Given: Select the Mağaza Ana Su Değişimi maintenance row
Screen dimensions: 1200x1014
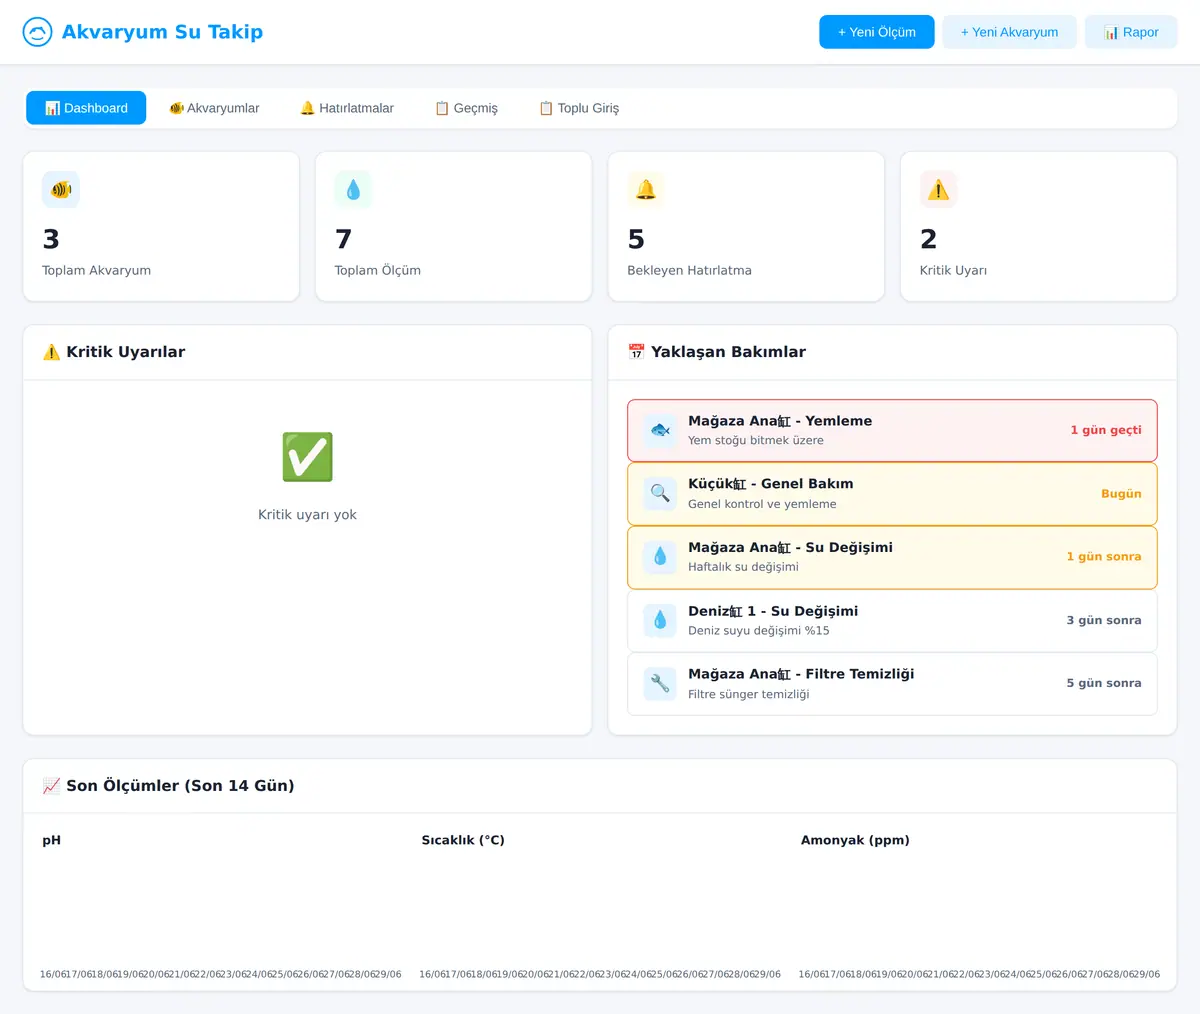Looking at the screenshot, I should click(892, 557).
